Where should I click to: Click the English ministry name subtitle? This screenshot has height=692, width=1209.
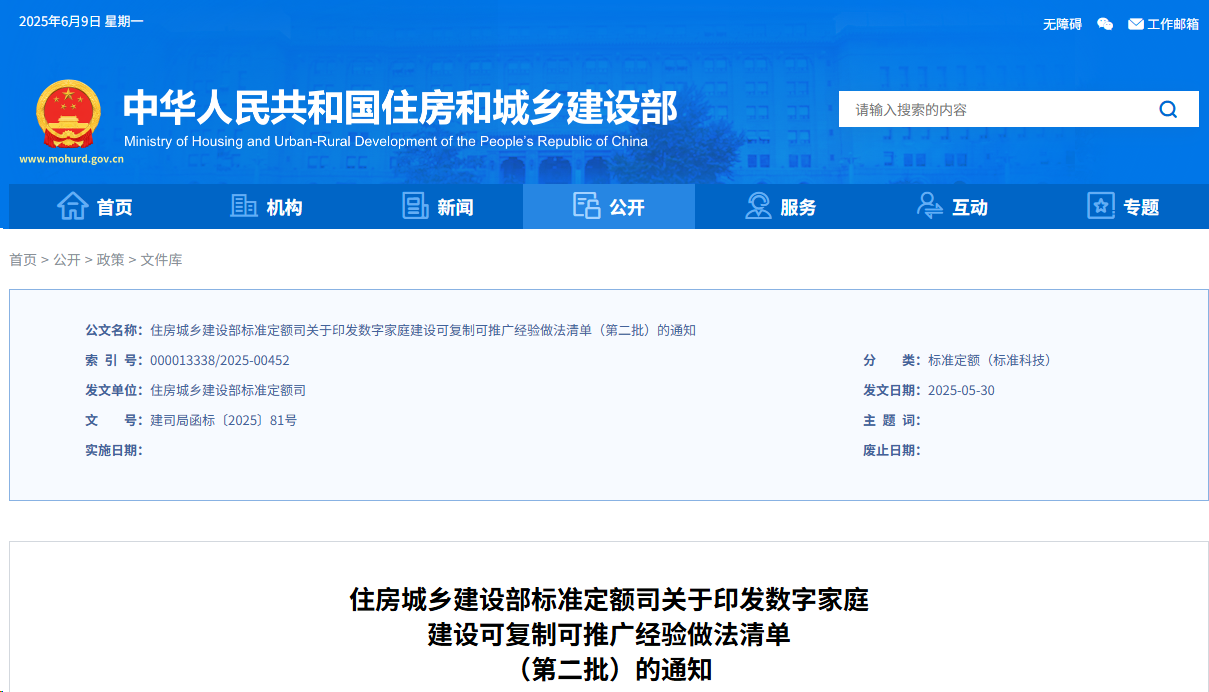pyautogui.click(x=386, y=142)
